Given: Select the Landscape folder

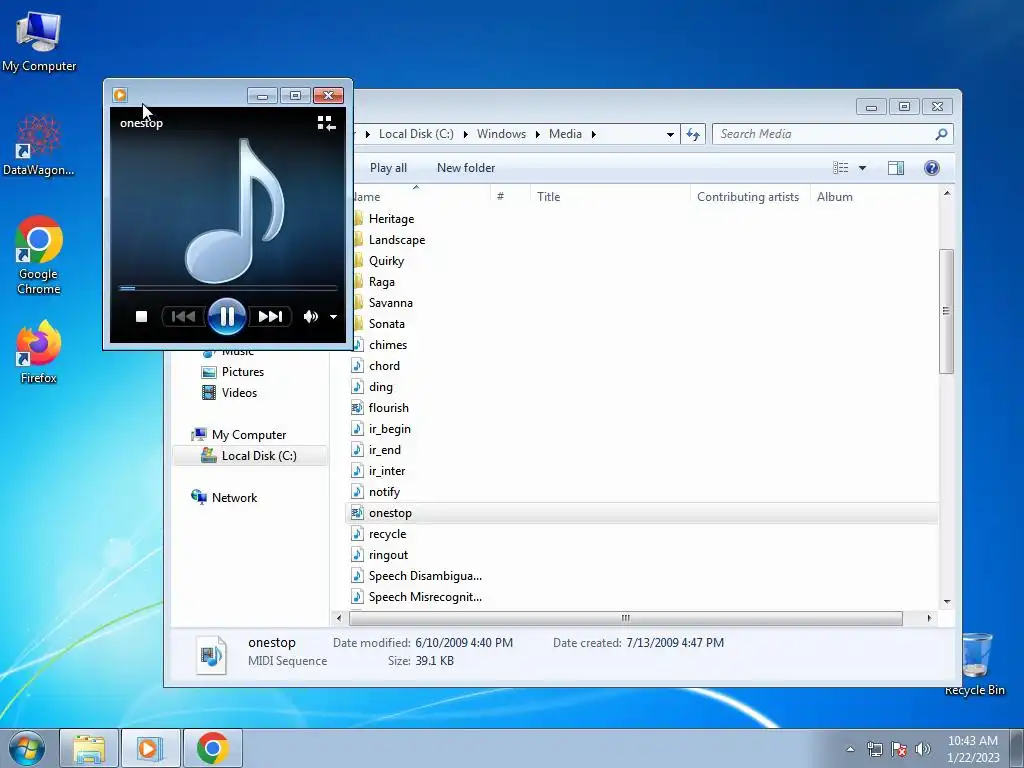Looking at the screenshot, I should [396, 240].
